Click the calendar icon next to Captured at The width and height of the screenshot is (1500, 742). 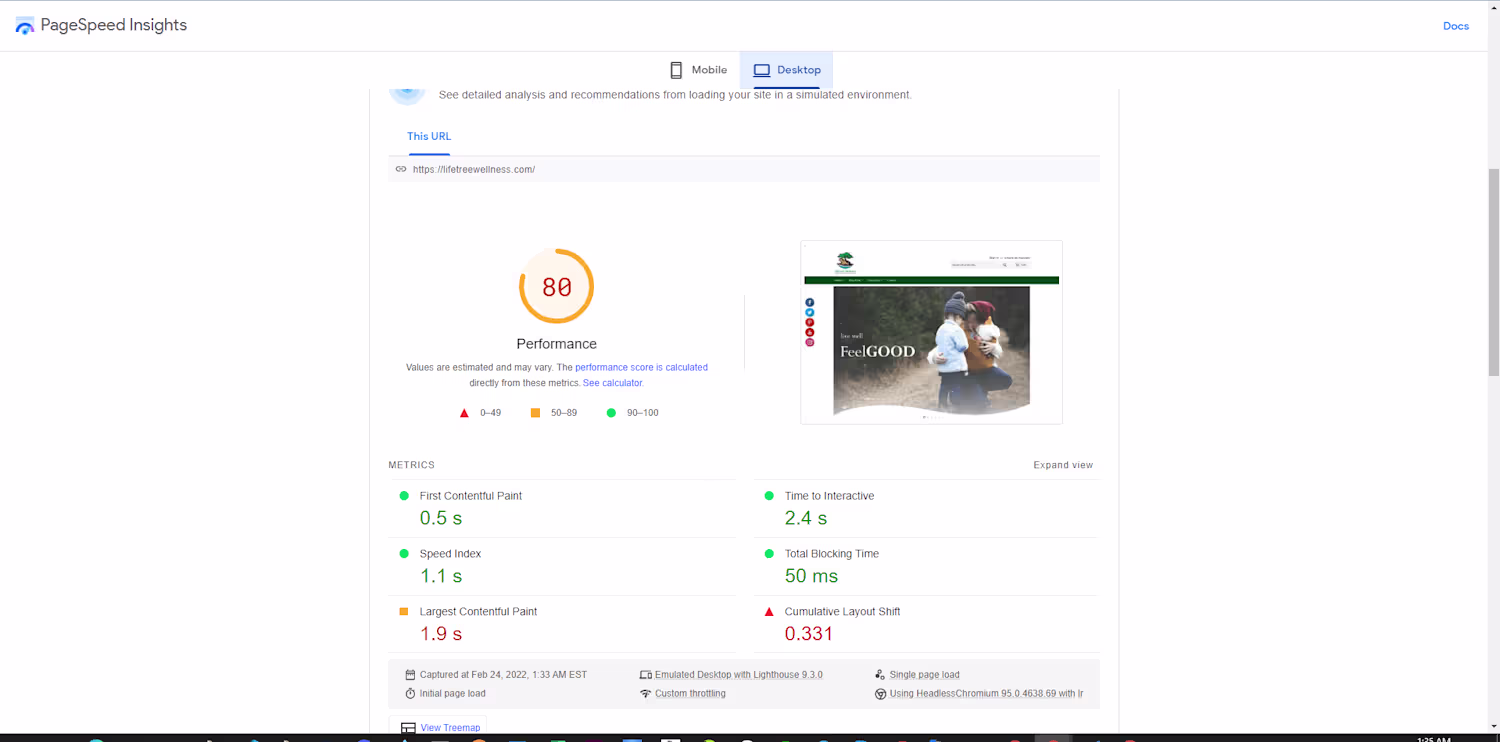pyautogui.click(x=410, y=675)
